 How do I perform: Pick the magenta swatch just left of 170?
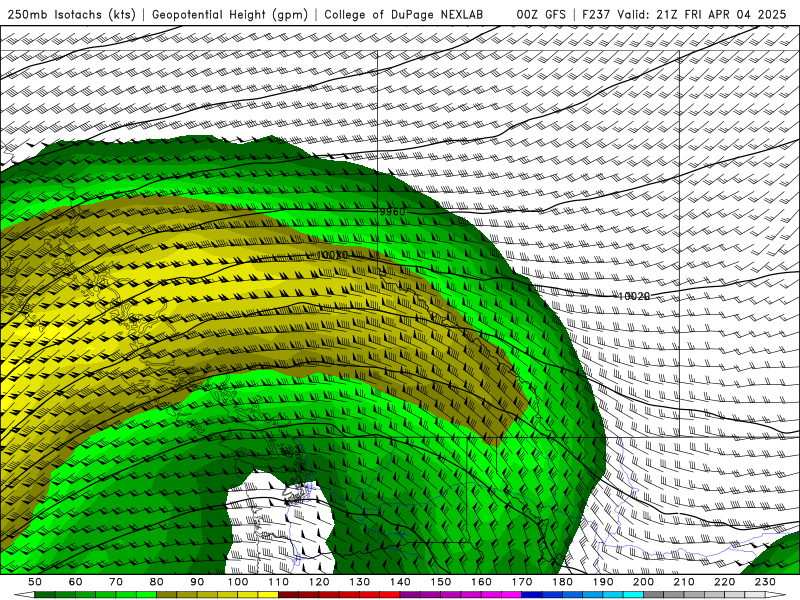click(511, 595)
